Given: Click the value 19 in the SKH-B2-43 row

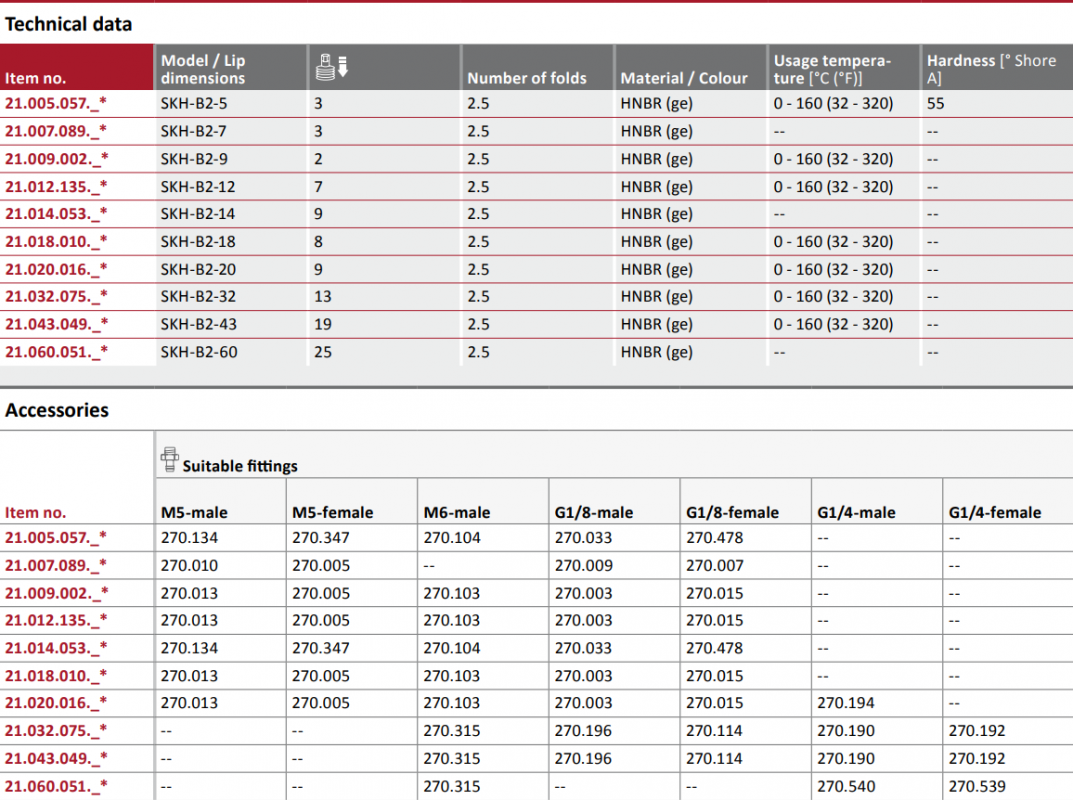Looking at the screenshot, I should tap(323, 324).
